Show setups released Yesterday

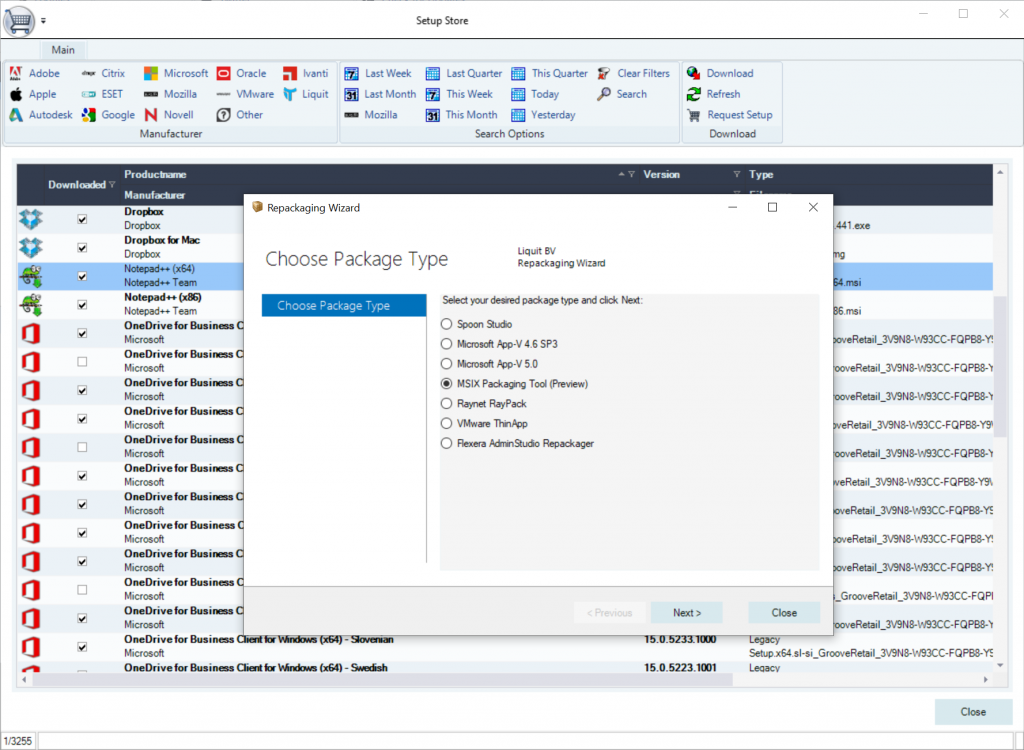point(543,115)
